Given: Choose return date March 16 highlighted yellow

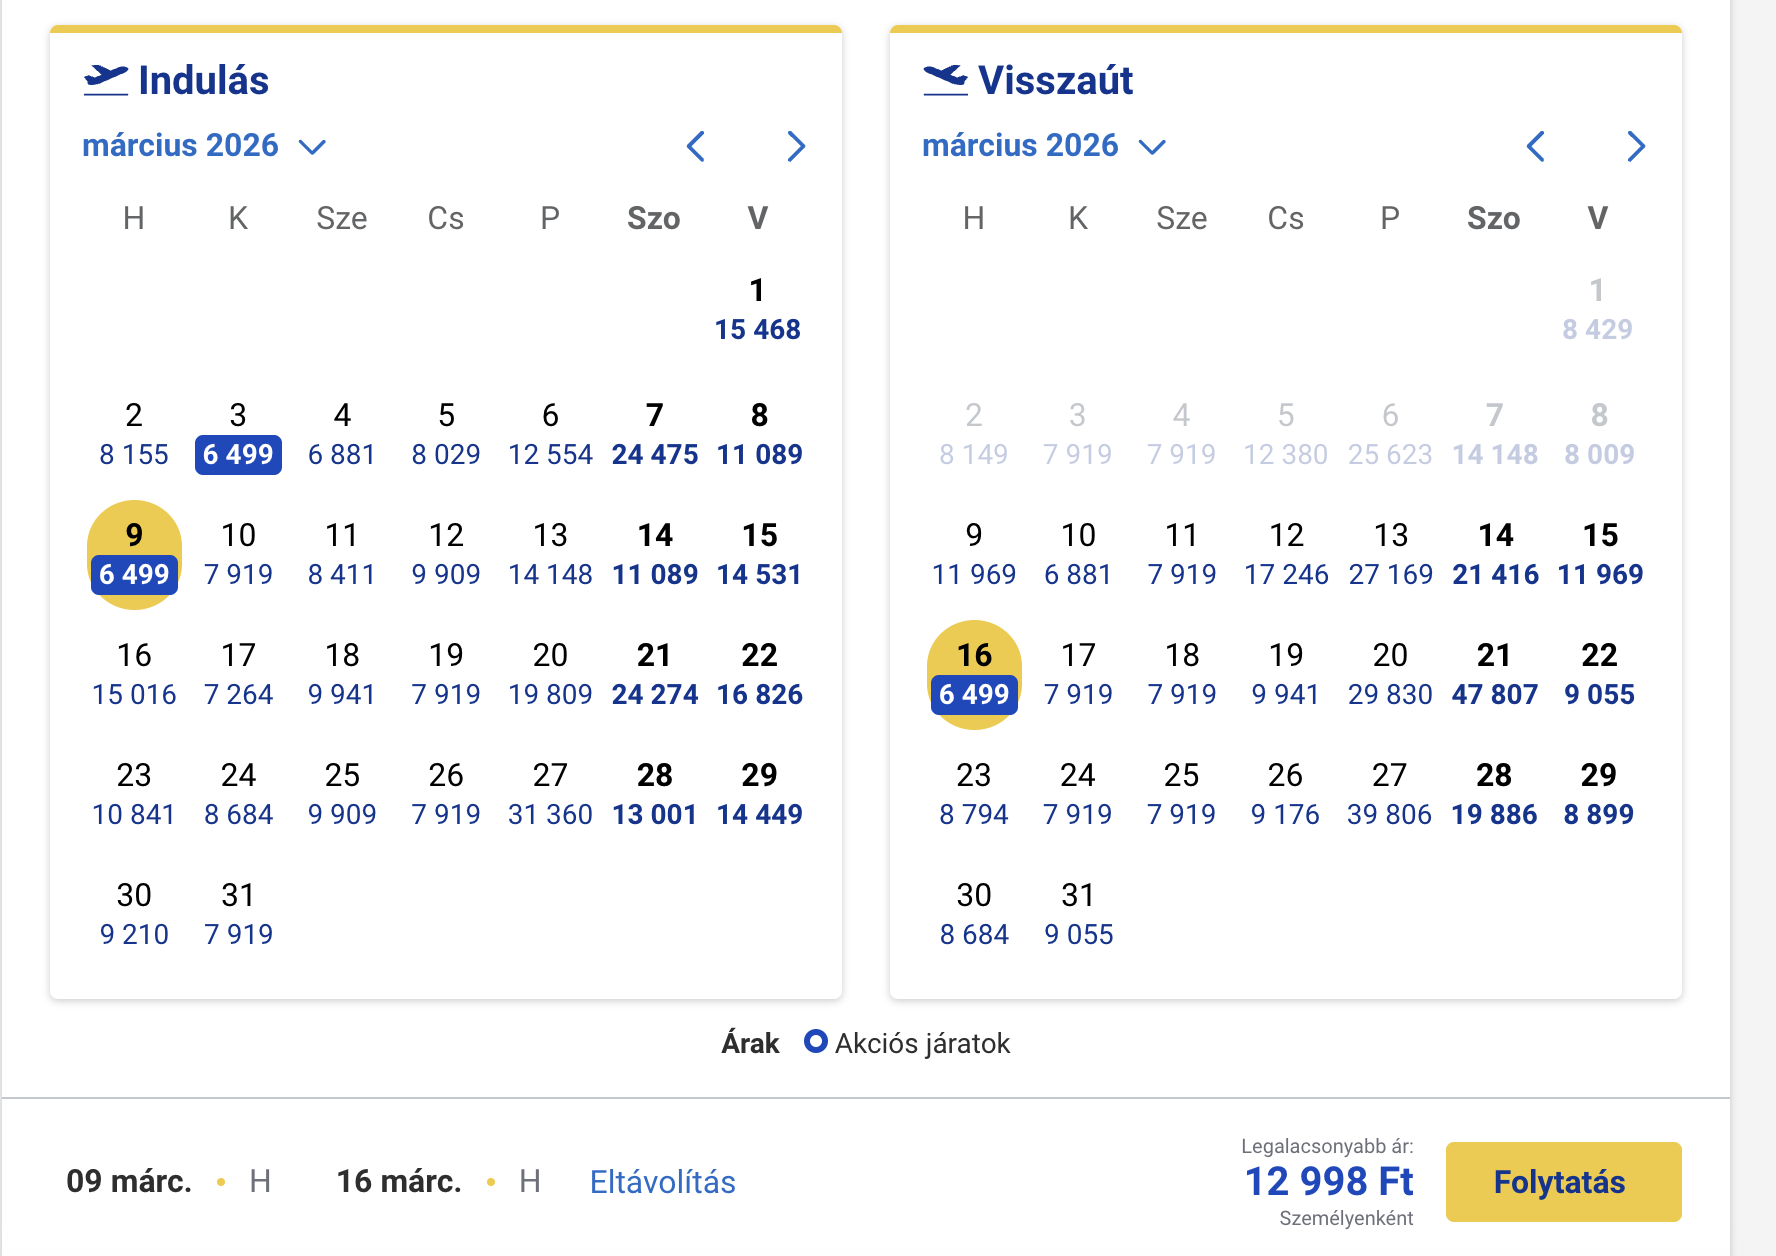Looking at the screenshot, I should click(974, 675).
